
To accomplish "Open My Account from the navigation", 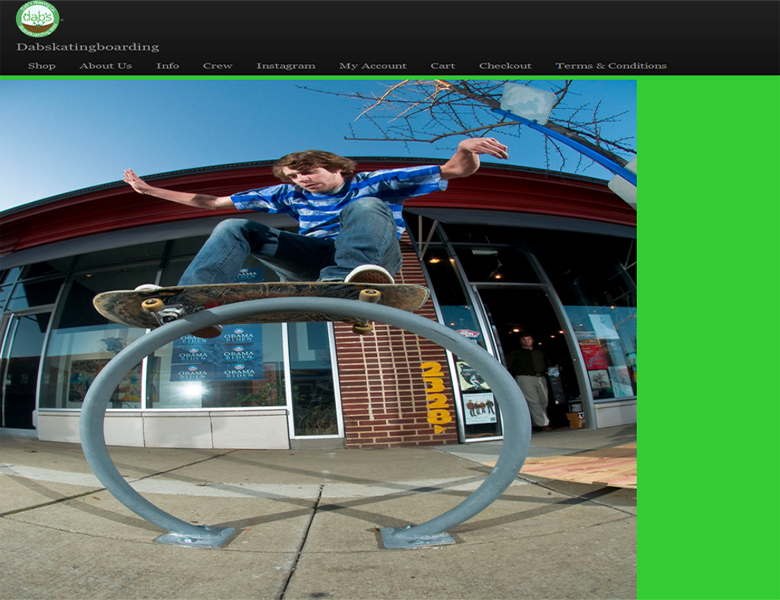I will tap(372, 66).
